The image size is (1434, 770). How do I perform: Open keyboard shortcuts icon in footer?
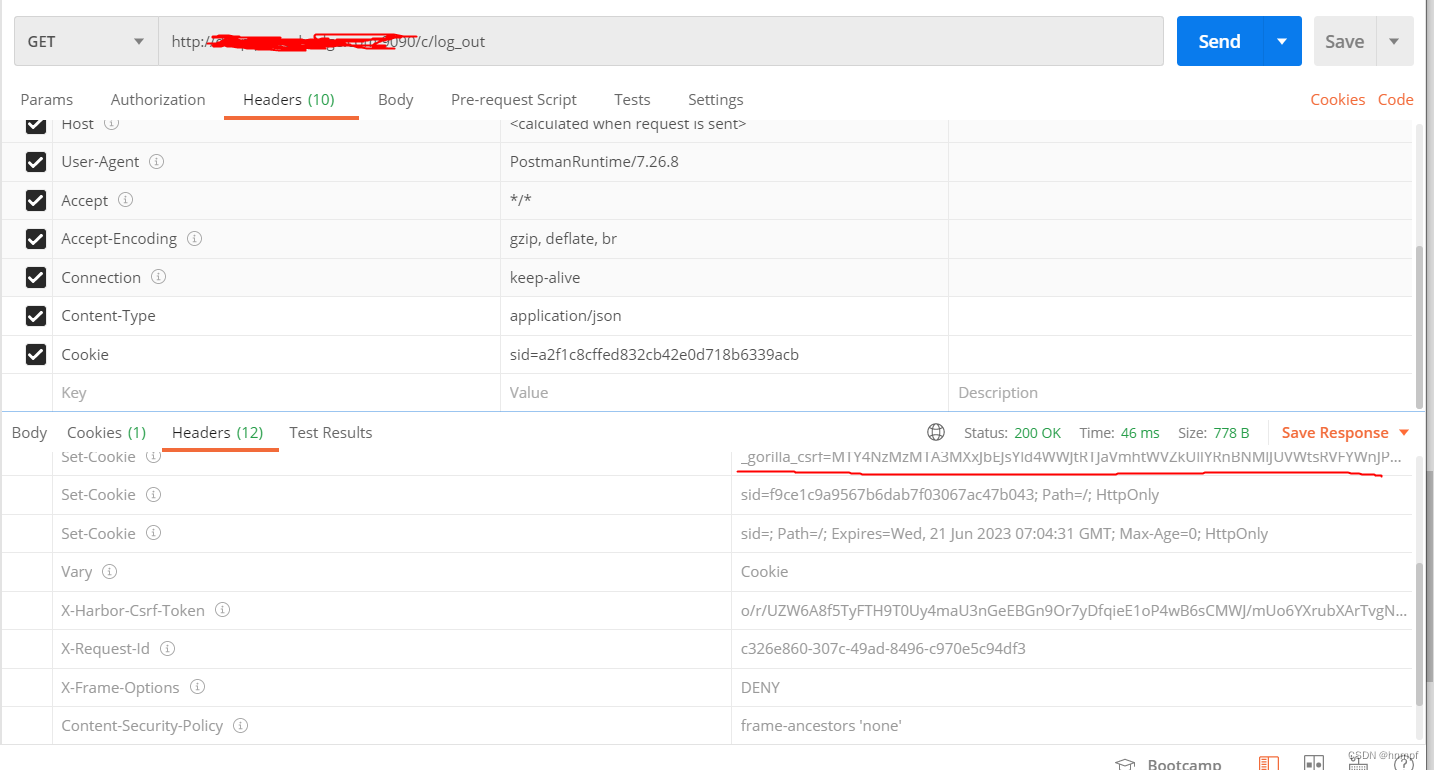(1357, 762)
